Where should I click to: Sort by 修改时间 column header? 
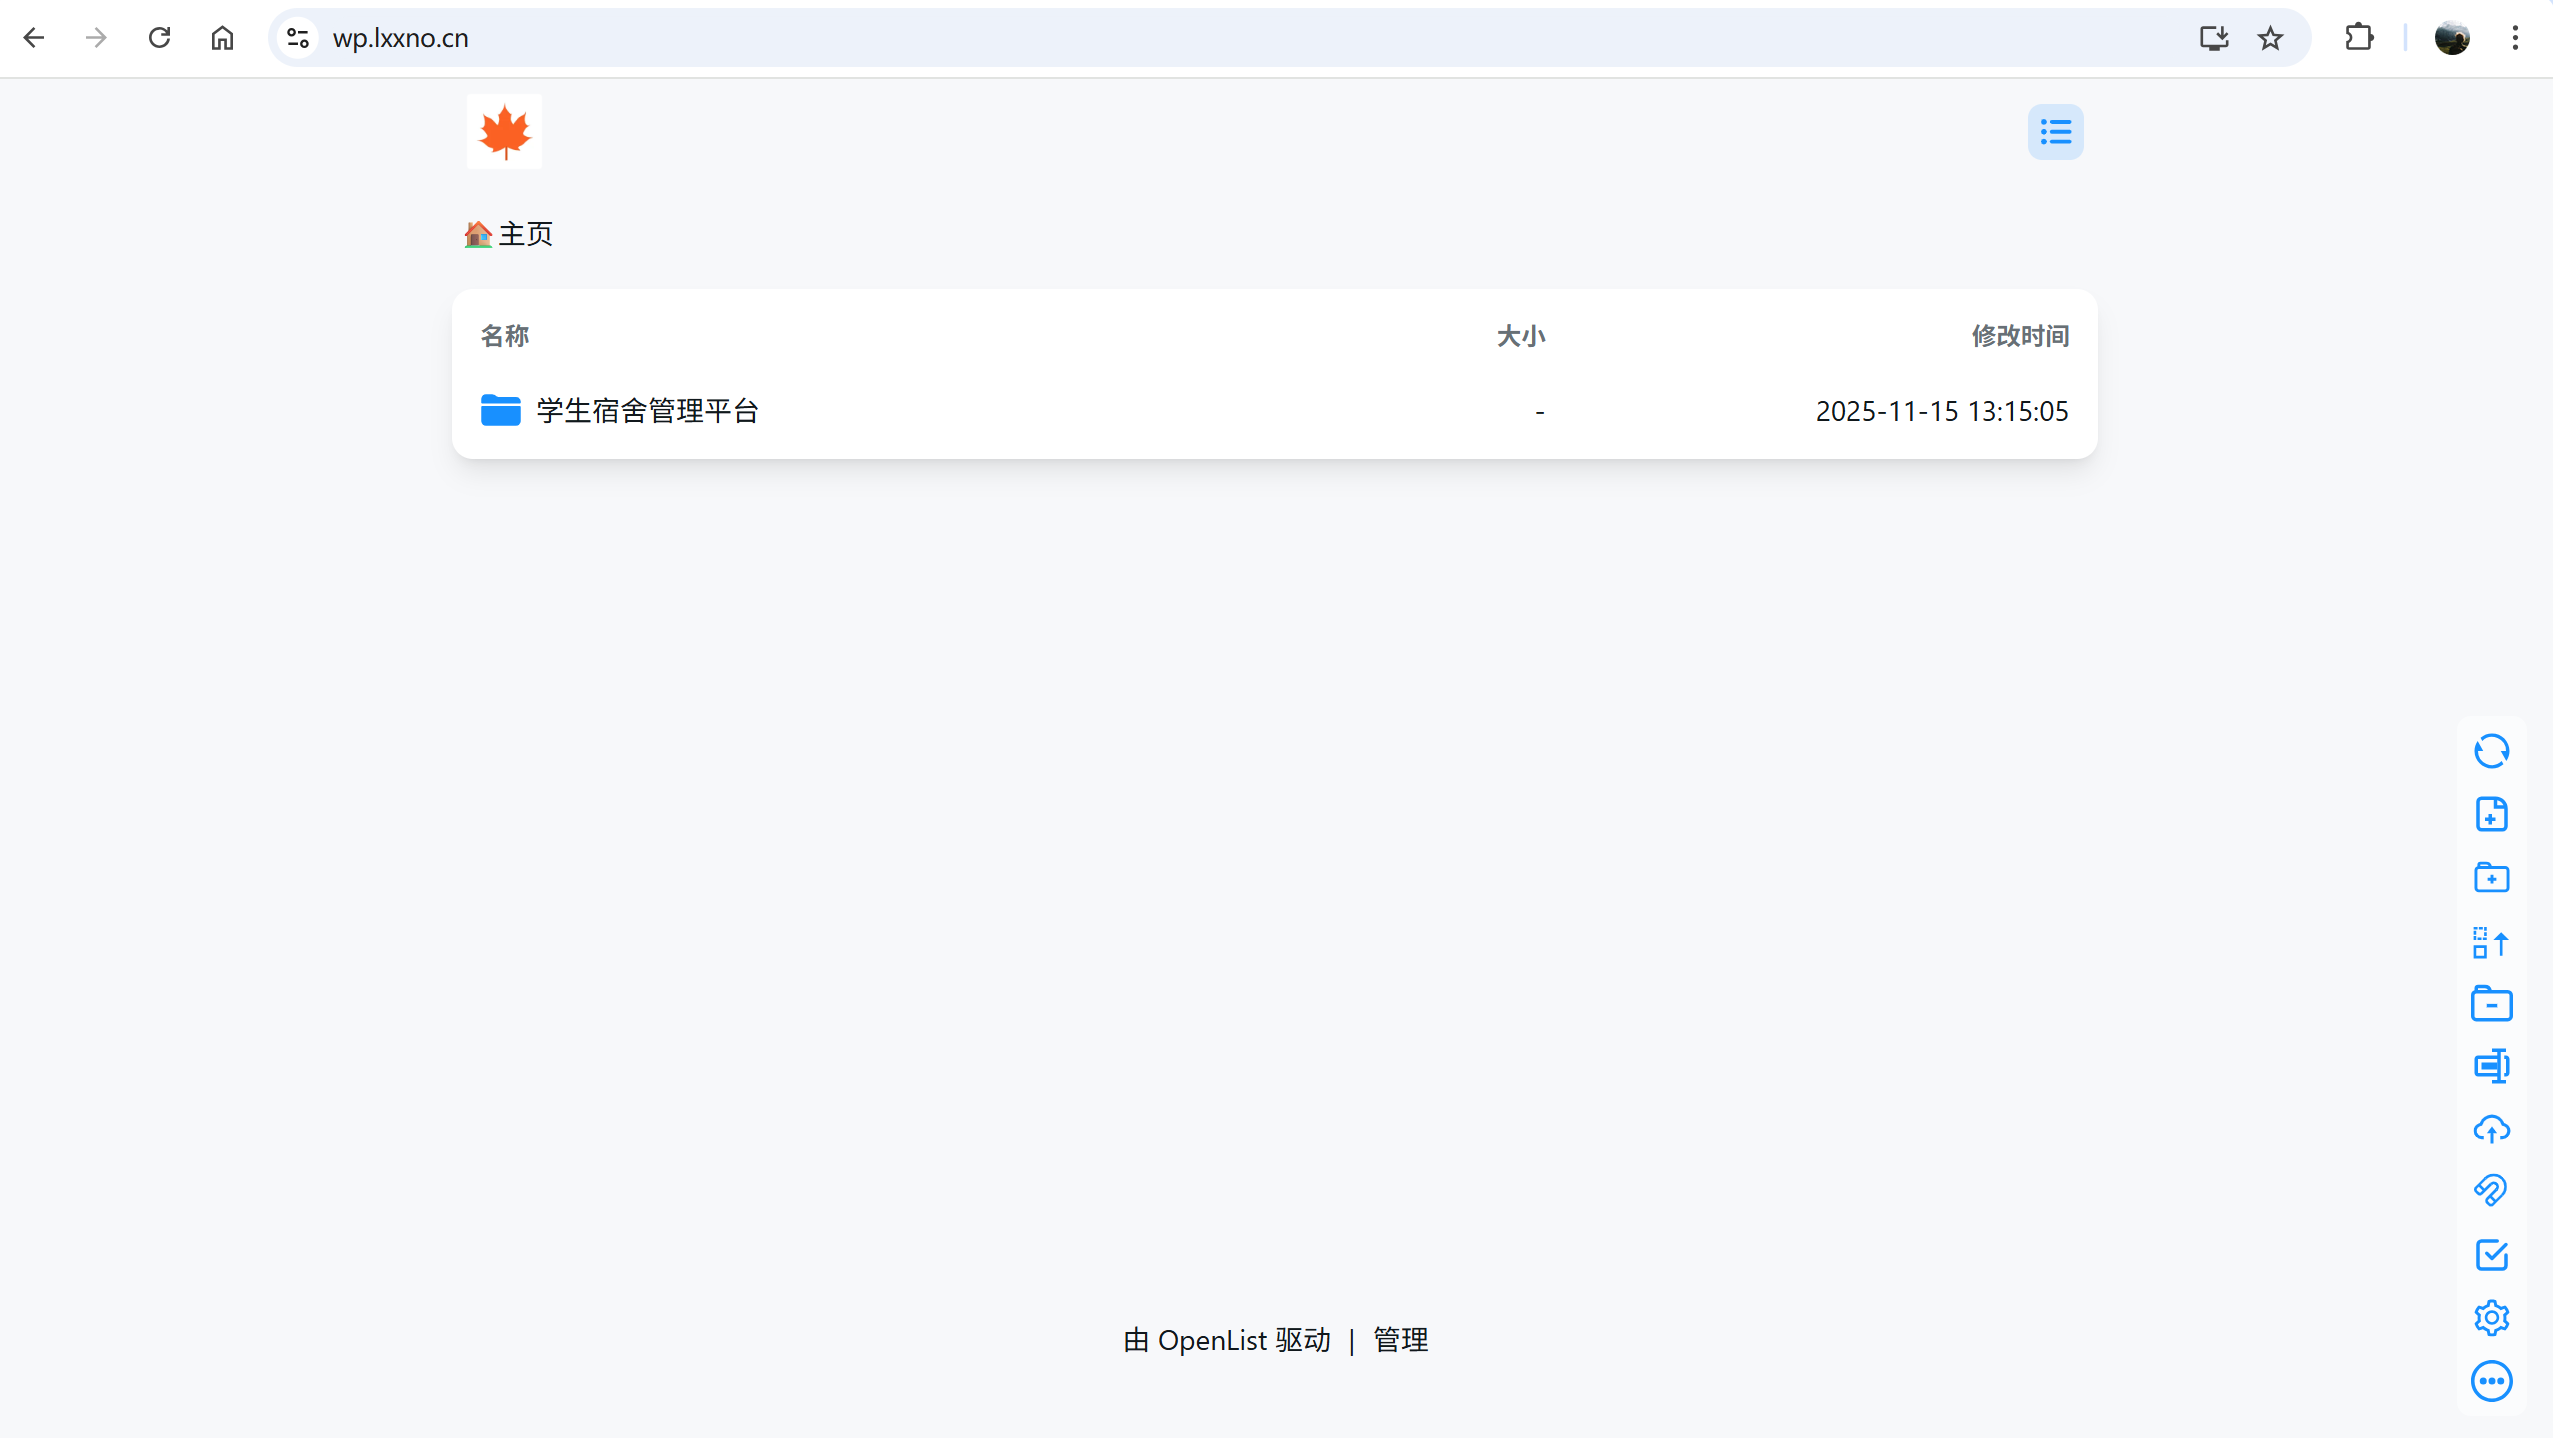point(2019,336)
